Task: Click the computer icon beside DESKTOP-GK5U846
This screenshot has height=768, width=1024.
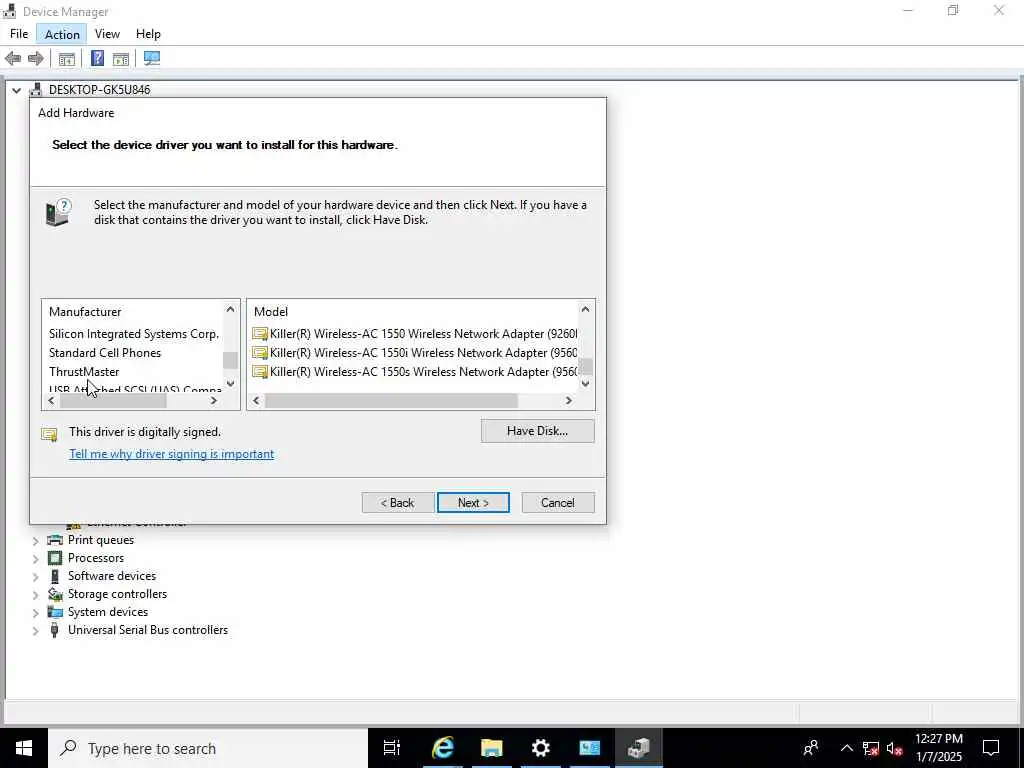Action: (x=36, y=89)
